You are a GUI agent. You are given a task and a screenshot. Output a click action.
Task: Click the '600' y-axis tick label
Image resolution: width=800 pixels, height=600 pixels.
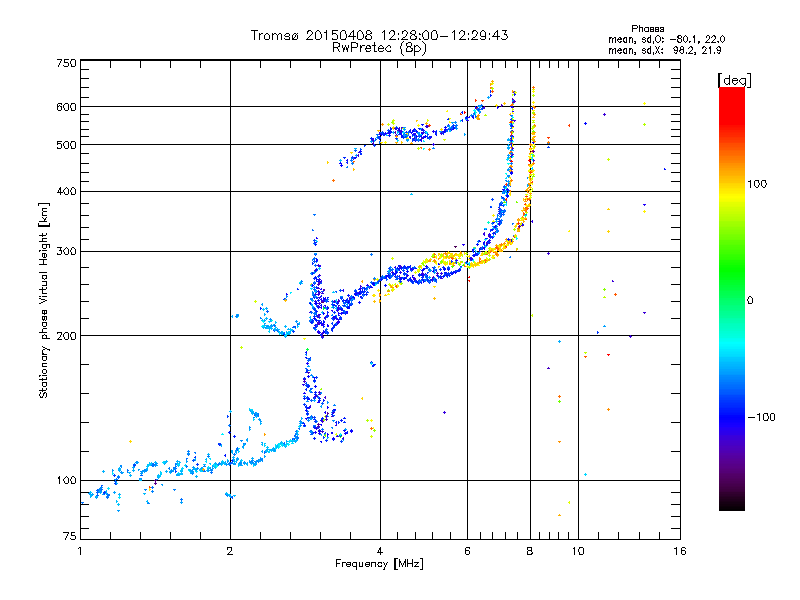(x=66, y=107)
